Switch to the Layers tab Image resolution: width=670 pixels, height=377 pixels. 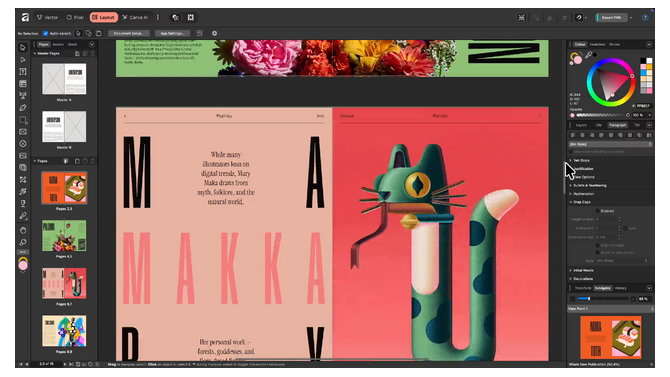581,125
